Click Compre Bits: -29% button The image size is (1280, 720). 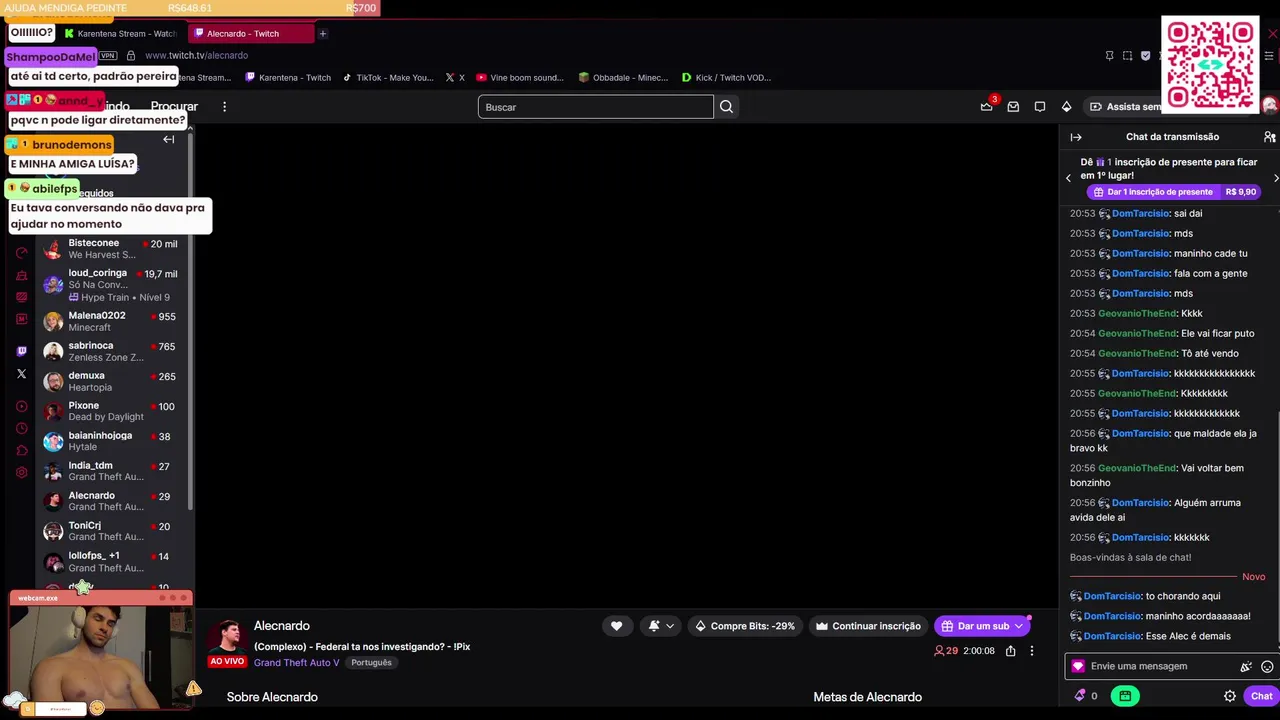(x=745, y=626)
